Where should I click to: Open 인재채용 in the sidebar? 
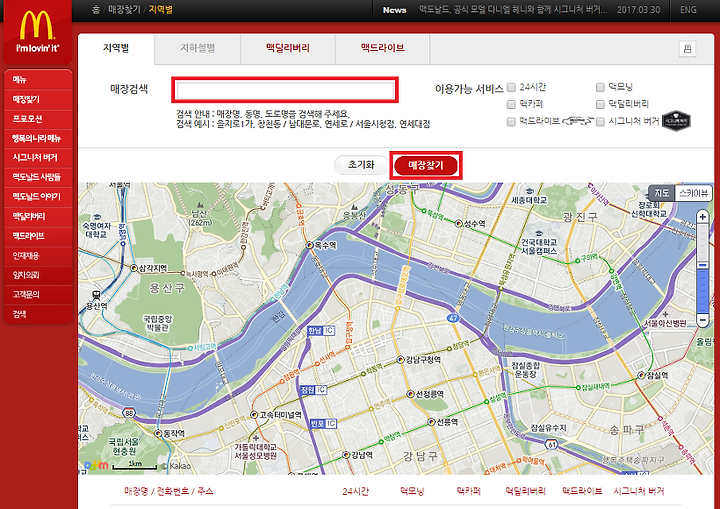[x=38, y=255]
